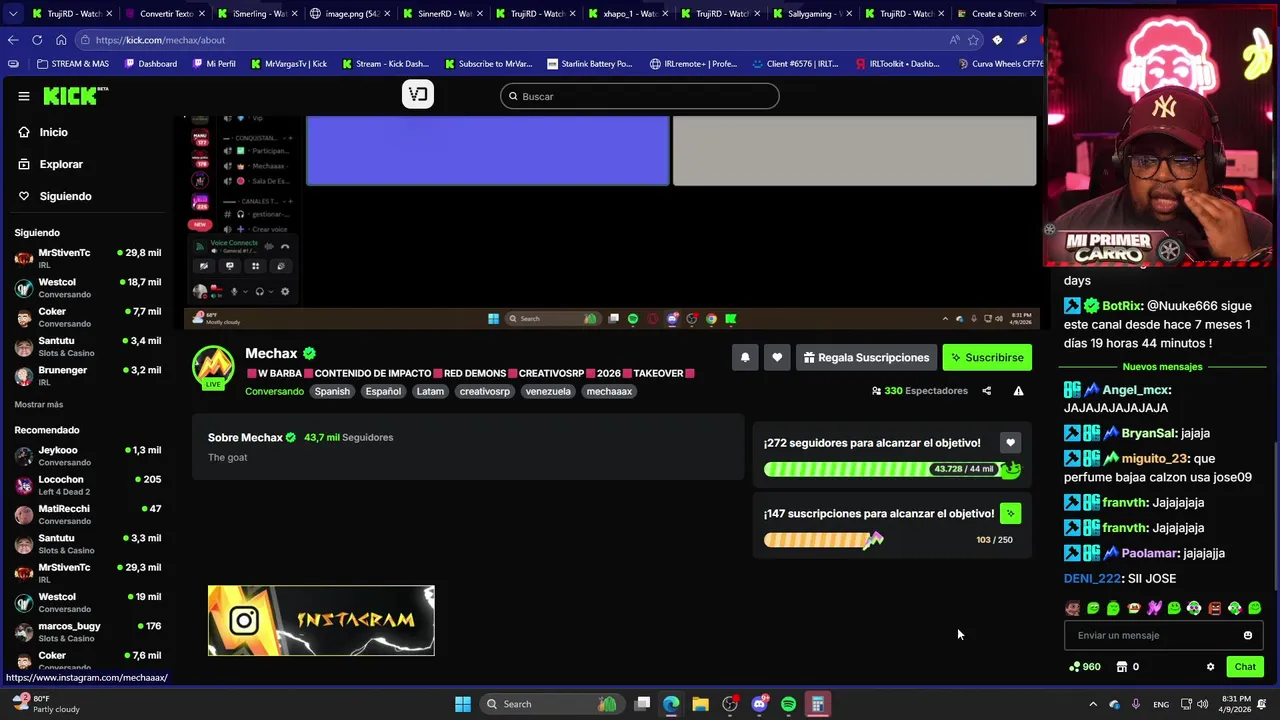Open the chat shop icon showing 0
This screenshot has width=1280, height=720.
pyautogui.click(x=1128, y=667)
